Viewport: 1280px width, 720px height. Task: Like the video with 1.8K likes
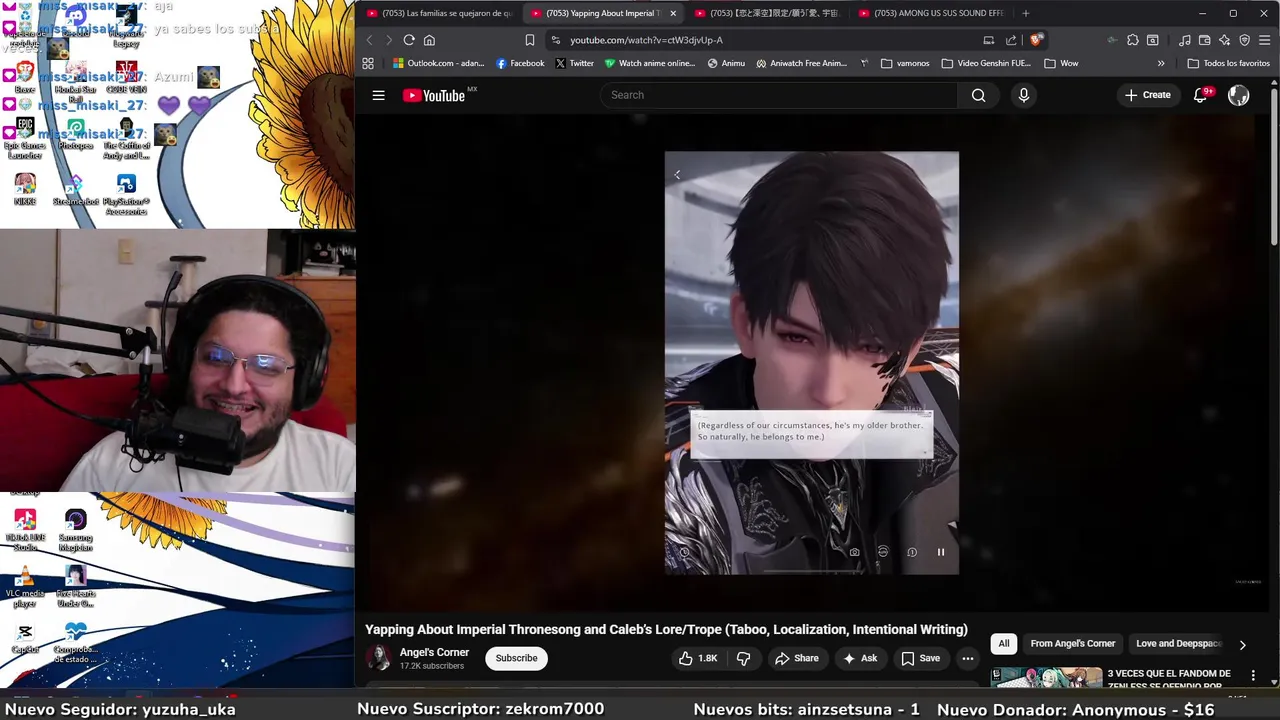coord(698,658)
